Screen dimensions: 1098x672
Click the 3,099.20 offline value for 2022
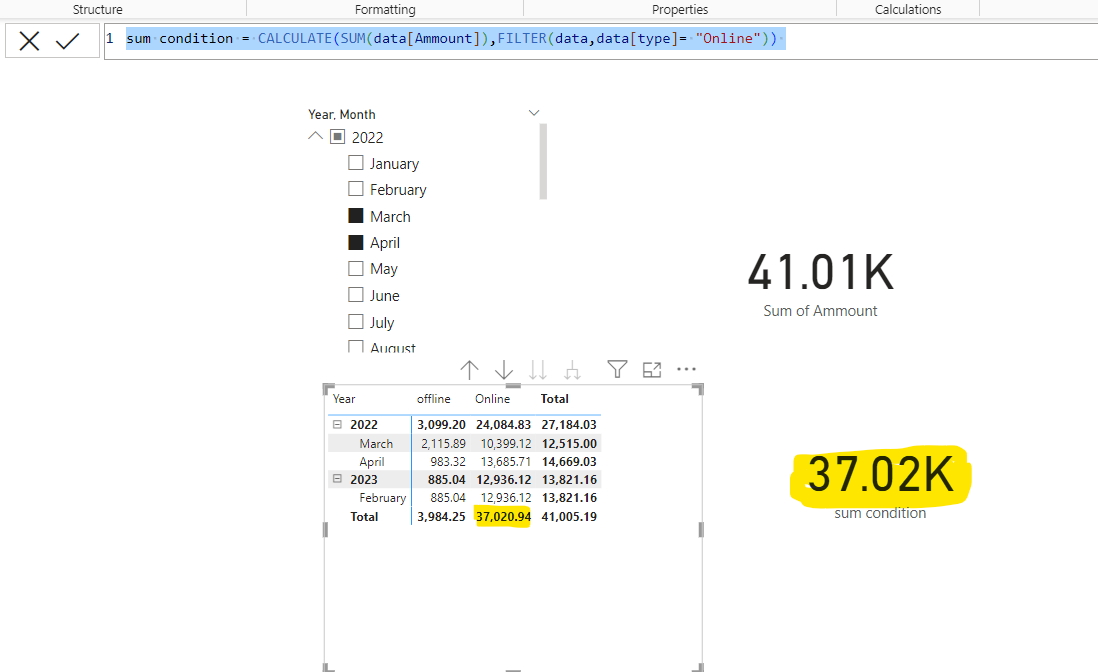click(x=441, y=424)
